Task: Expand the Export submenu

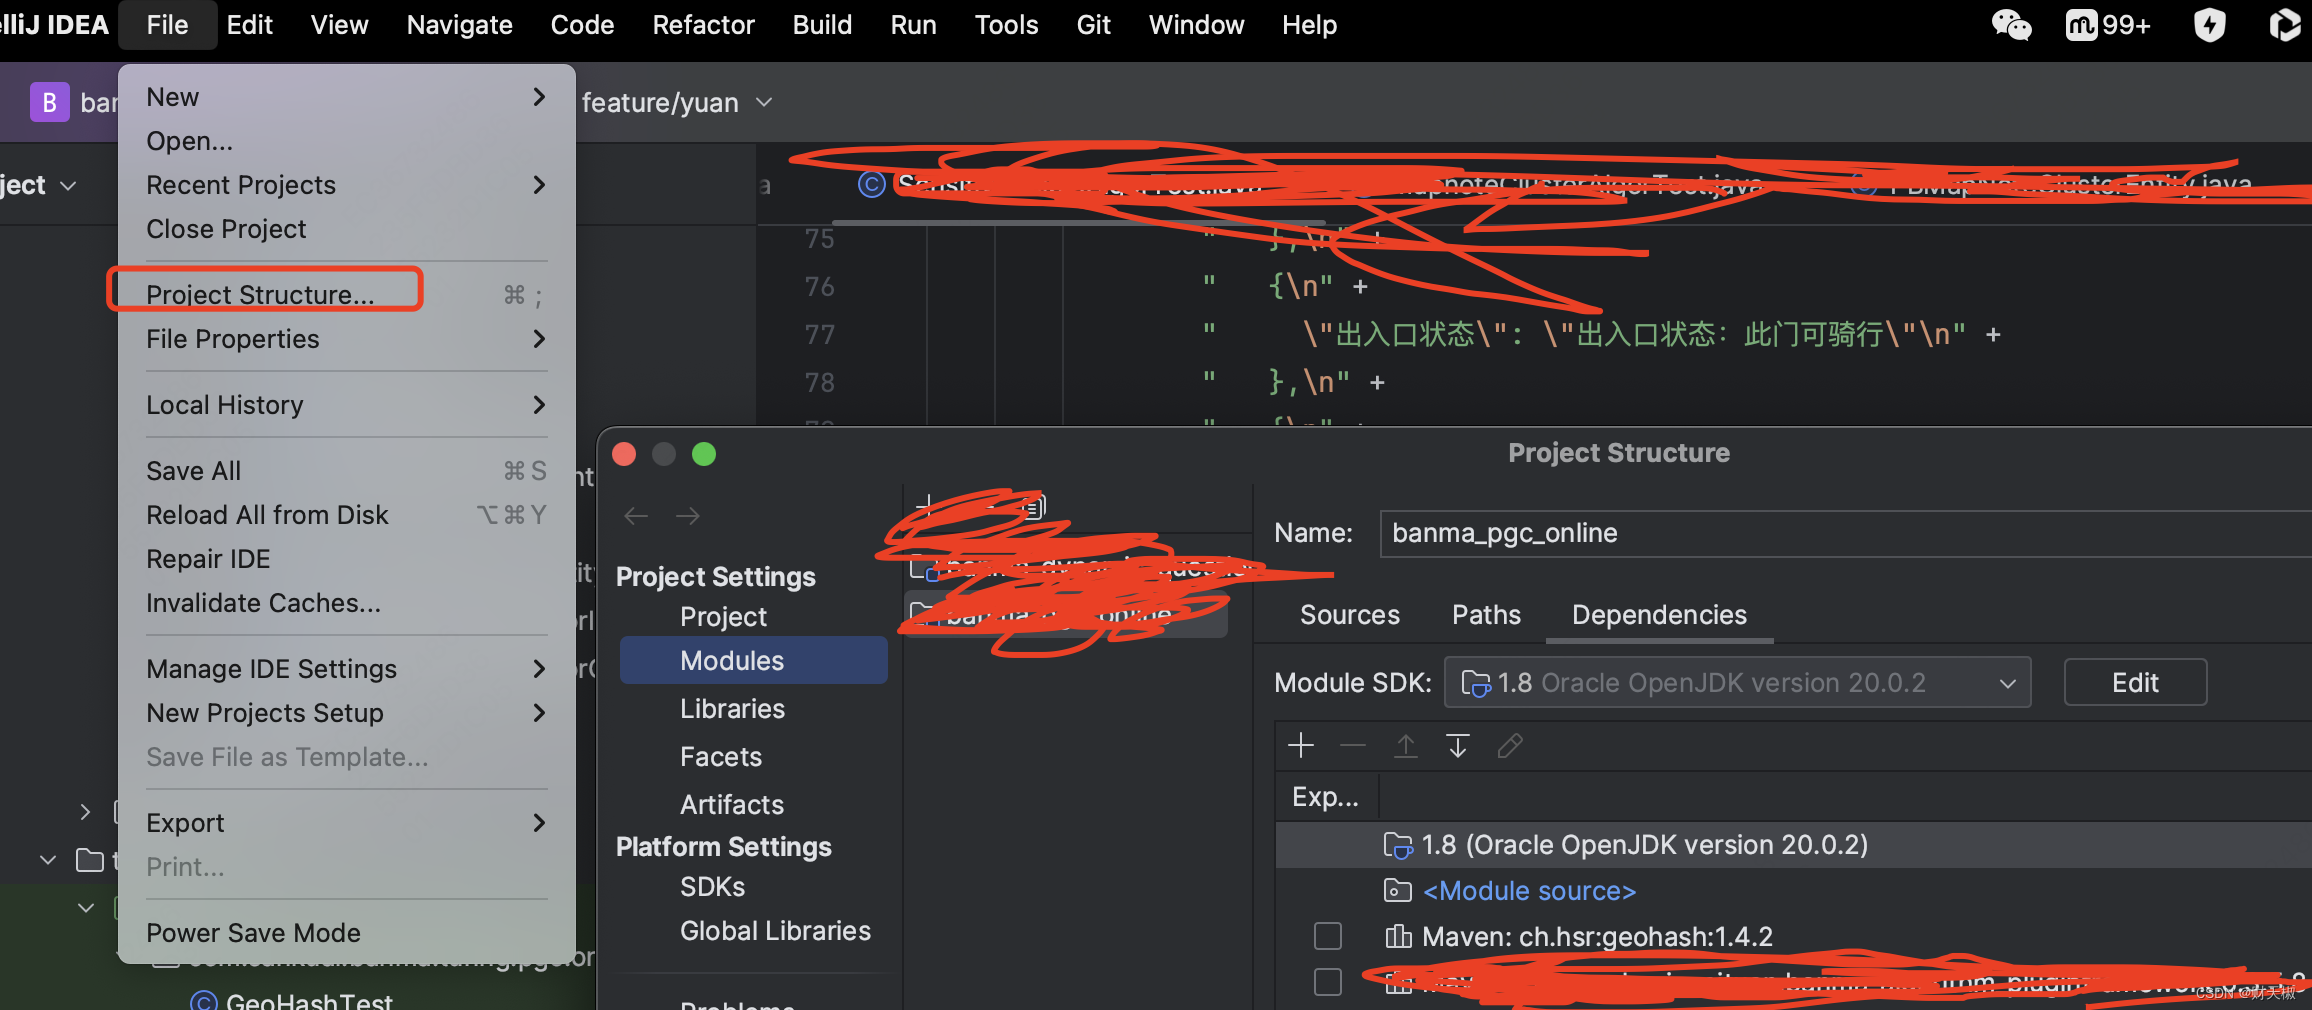Action: [346, 823]
